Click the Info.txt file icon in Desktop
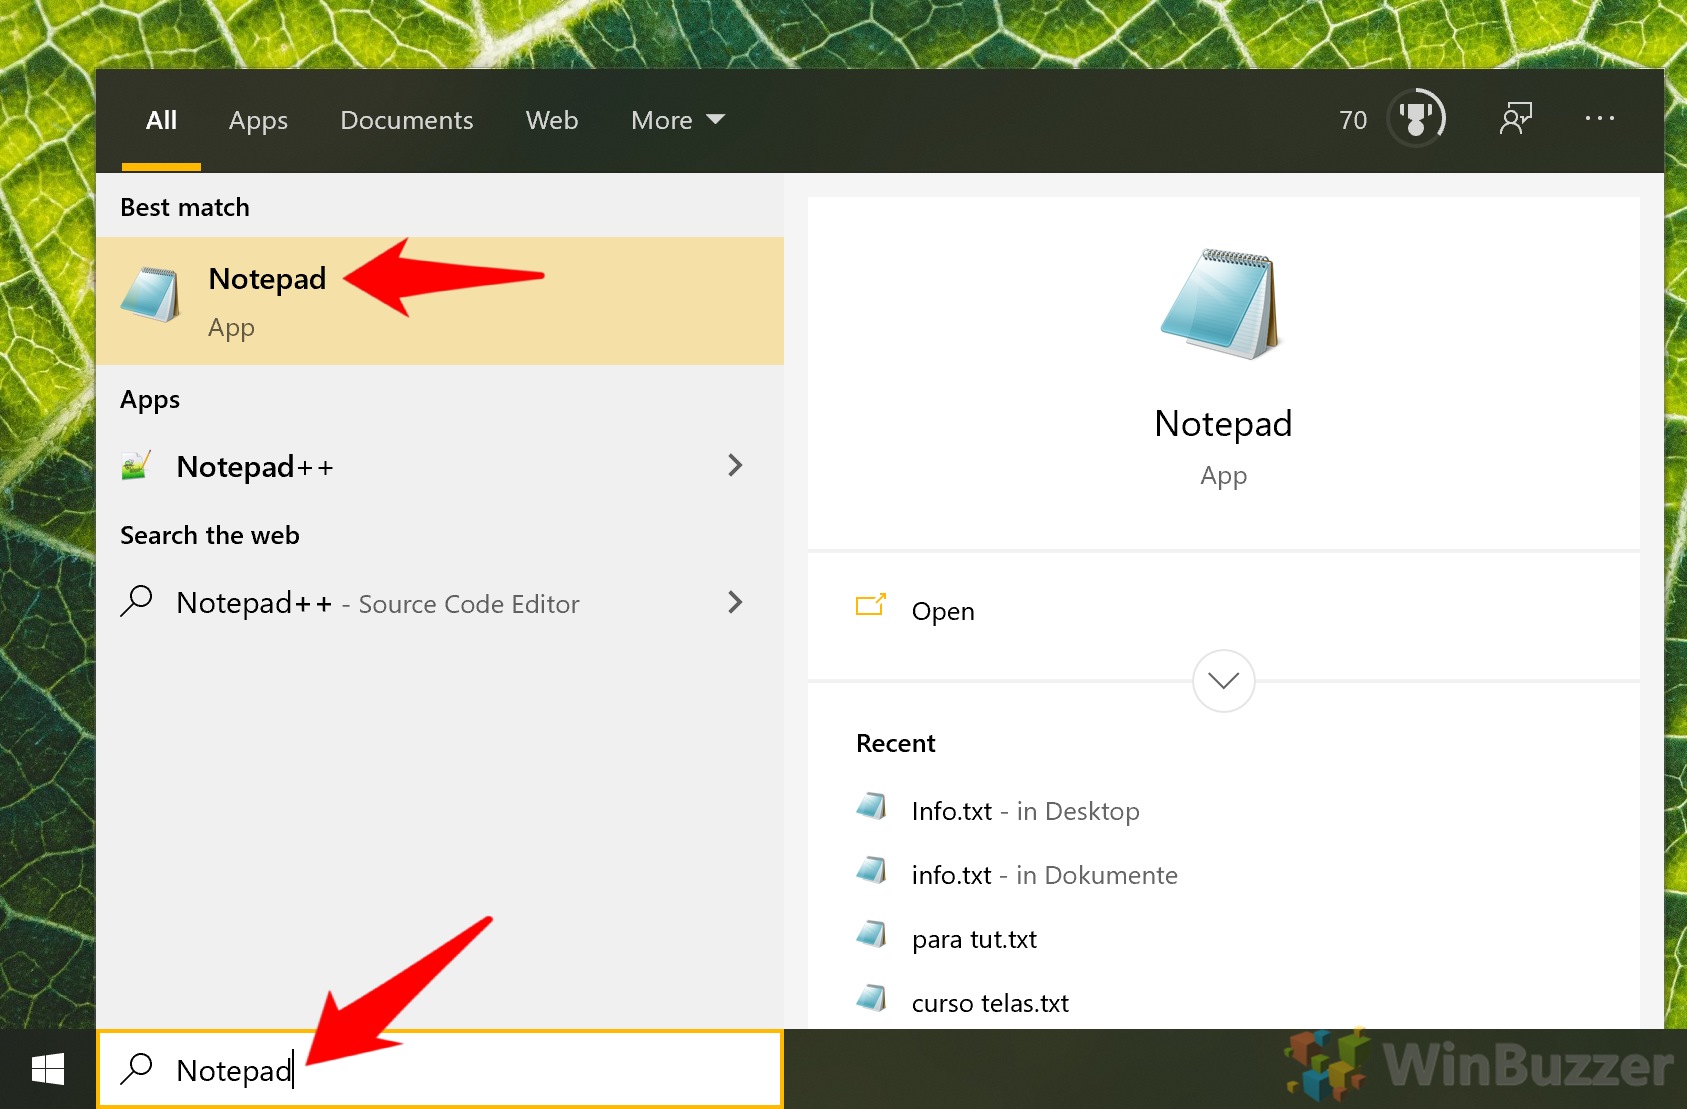The height and width of the screenshot is (1109, 1687). [872, 806]
